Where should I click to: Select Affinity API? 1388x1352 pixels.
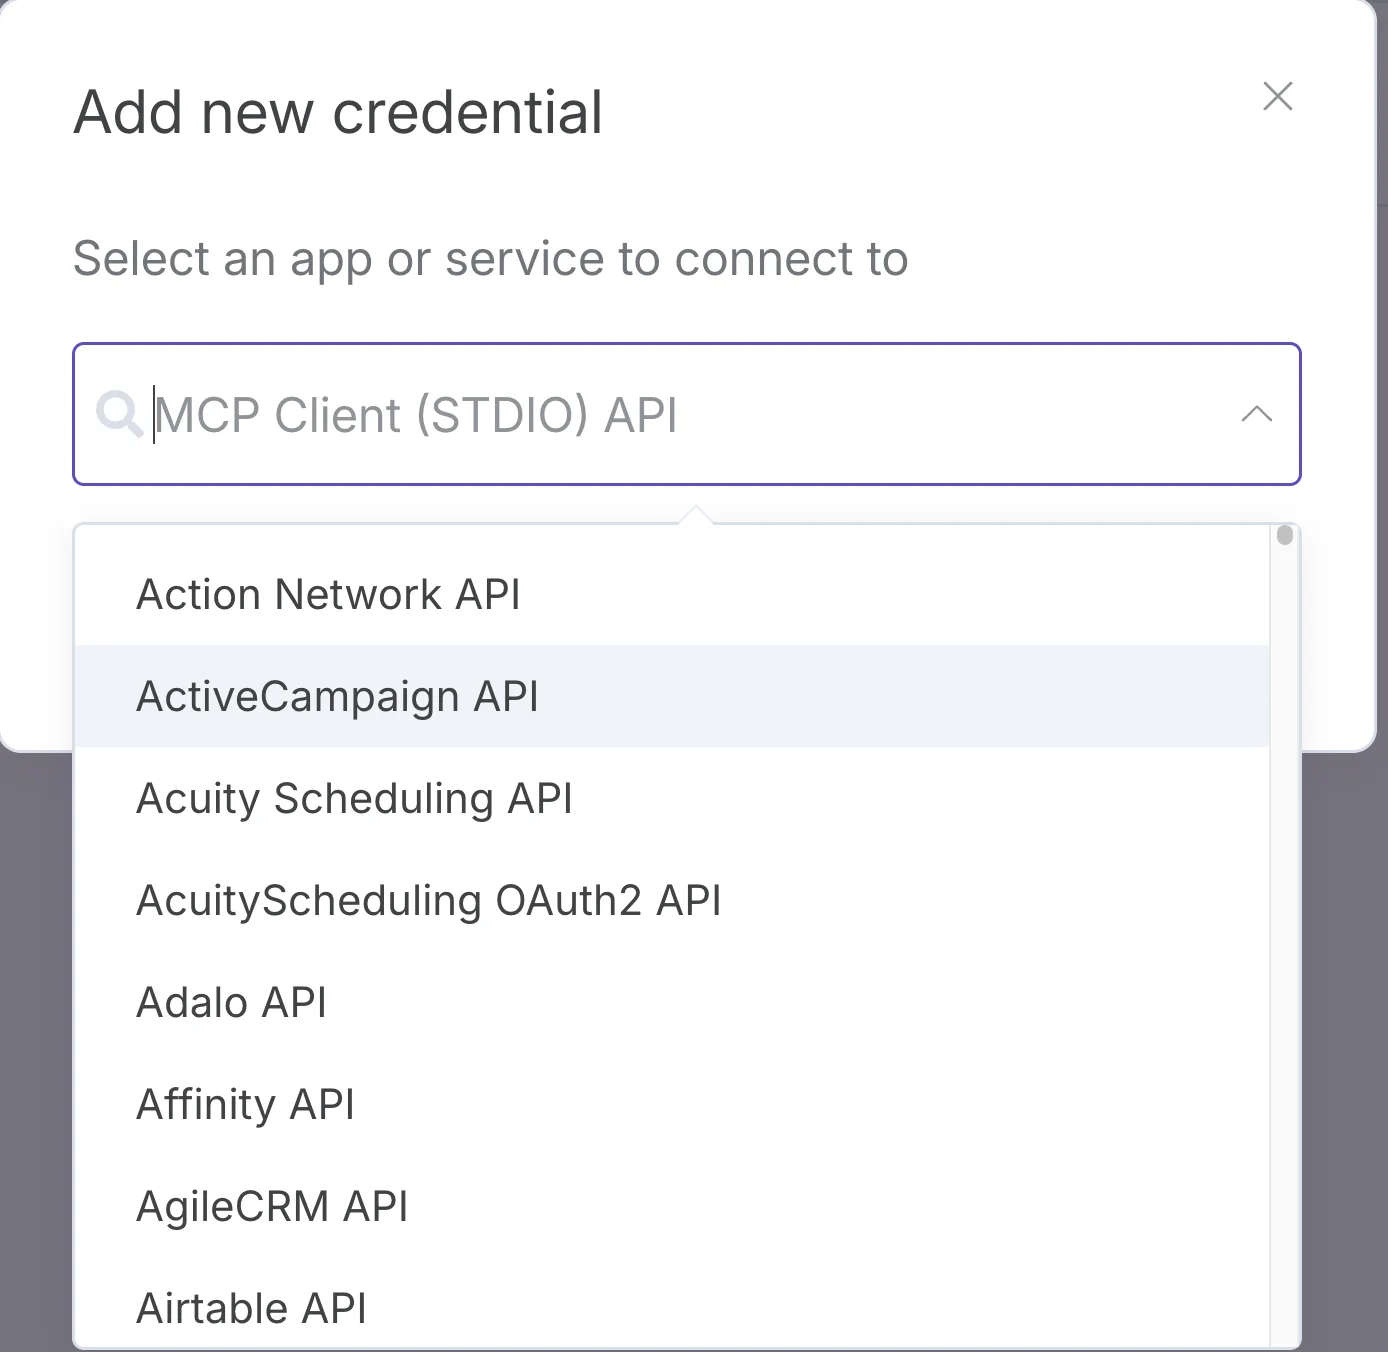[244, 1103]
